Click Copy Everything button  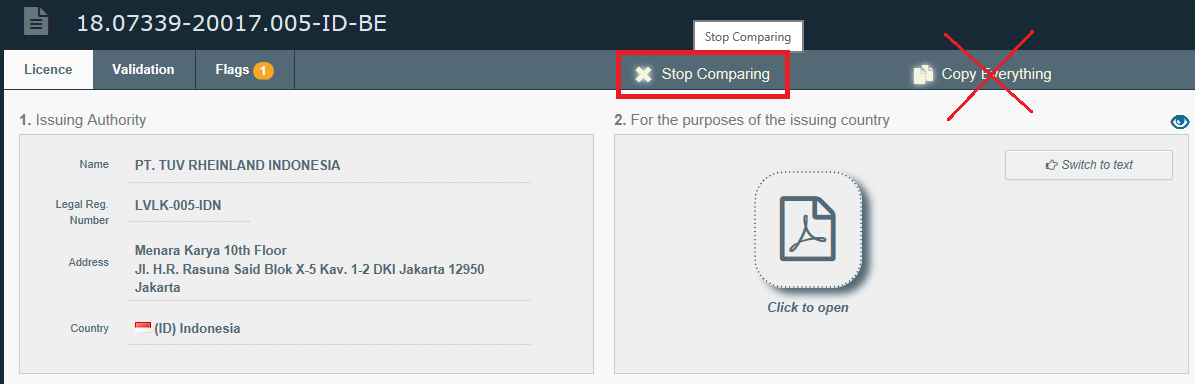pos(982,74)
